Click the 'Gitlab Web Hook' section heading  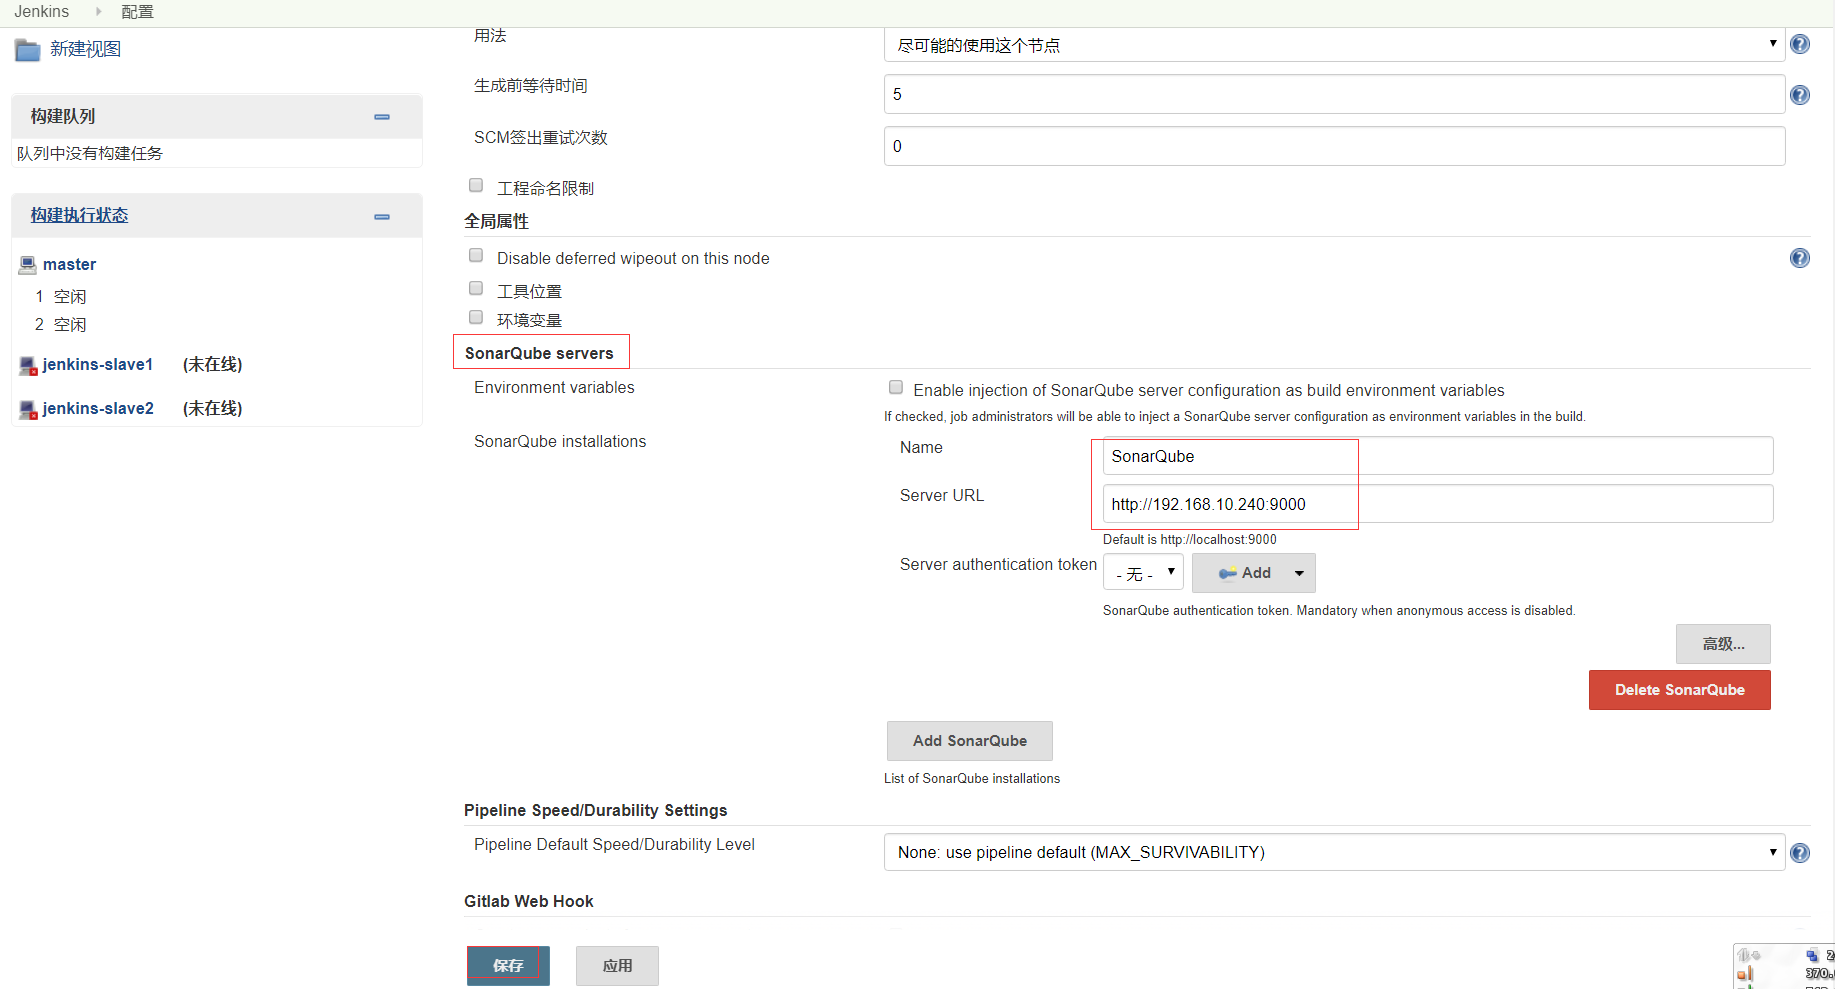(529, 901)
